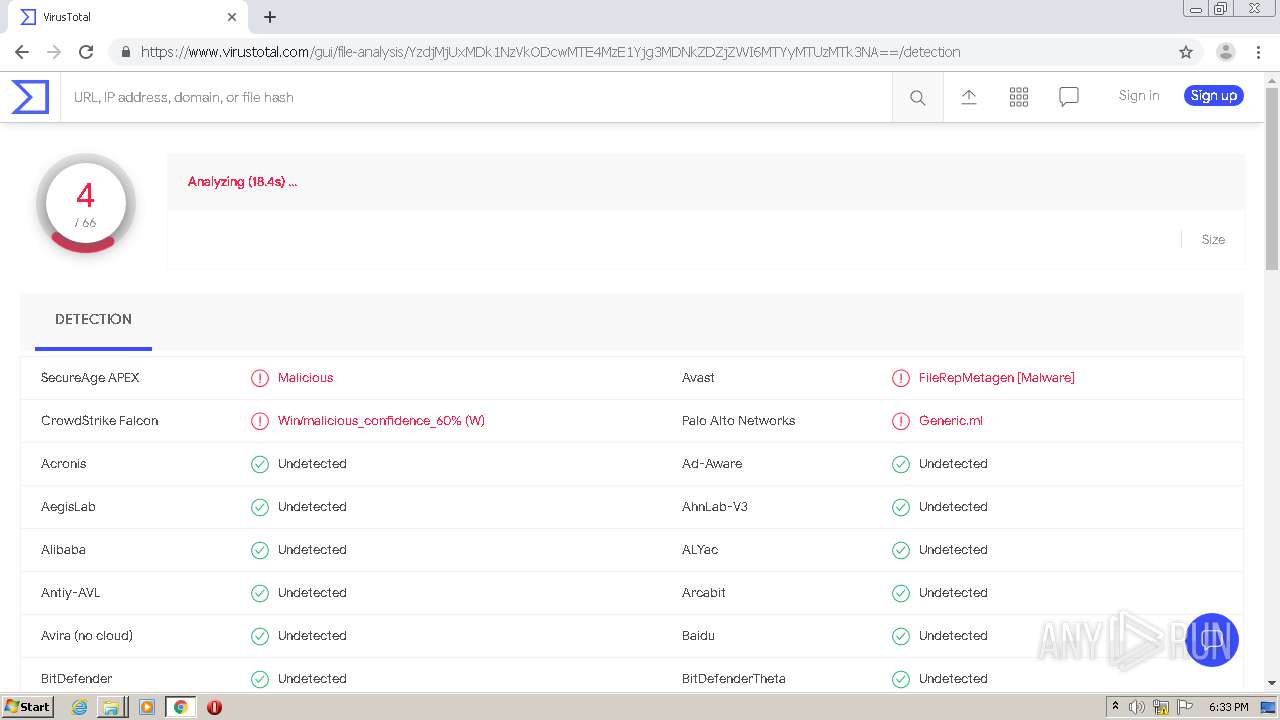Click the show desktop tray icon

1268,707
